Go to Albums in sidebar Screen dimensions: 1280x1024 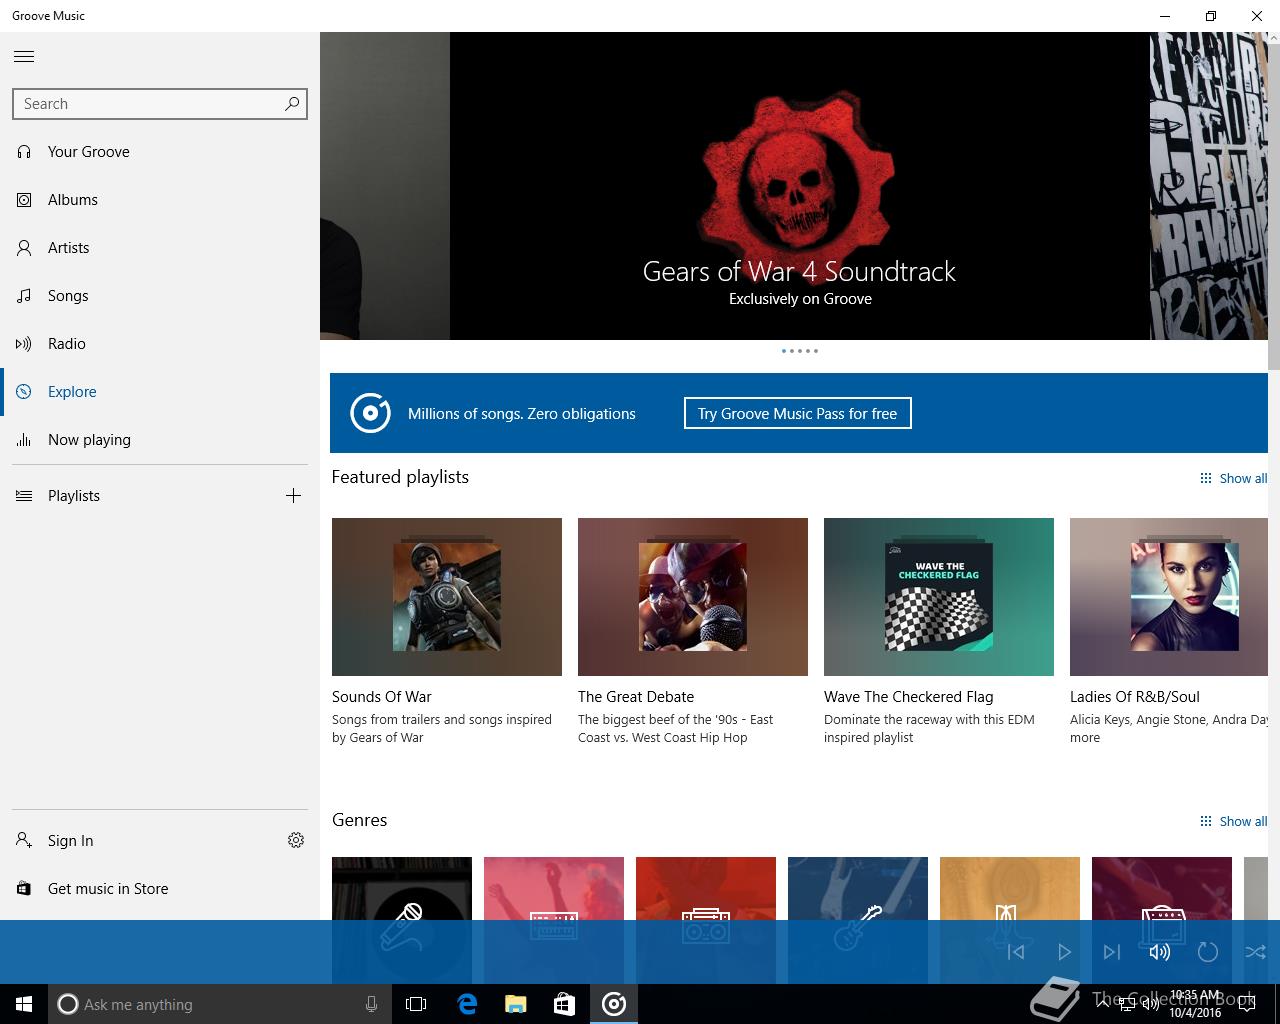tap(160, 200)
